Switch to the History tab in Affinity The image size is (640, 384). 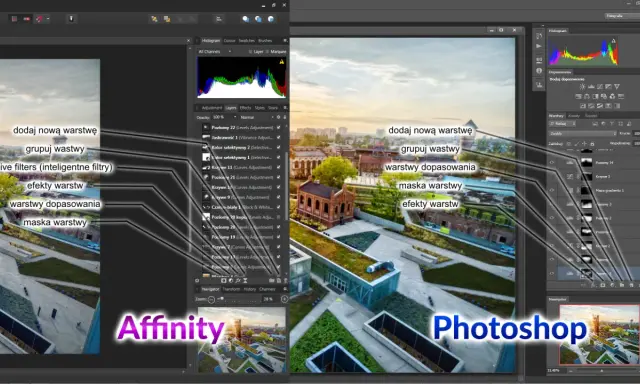point(250,289)
